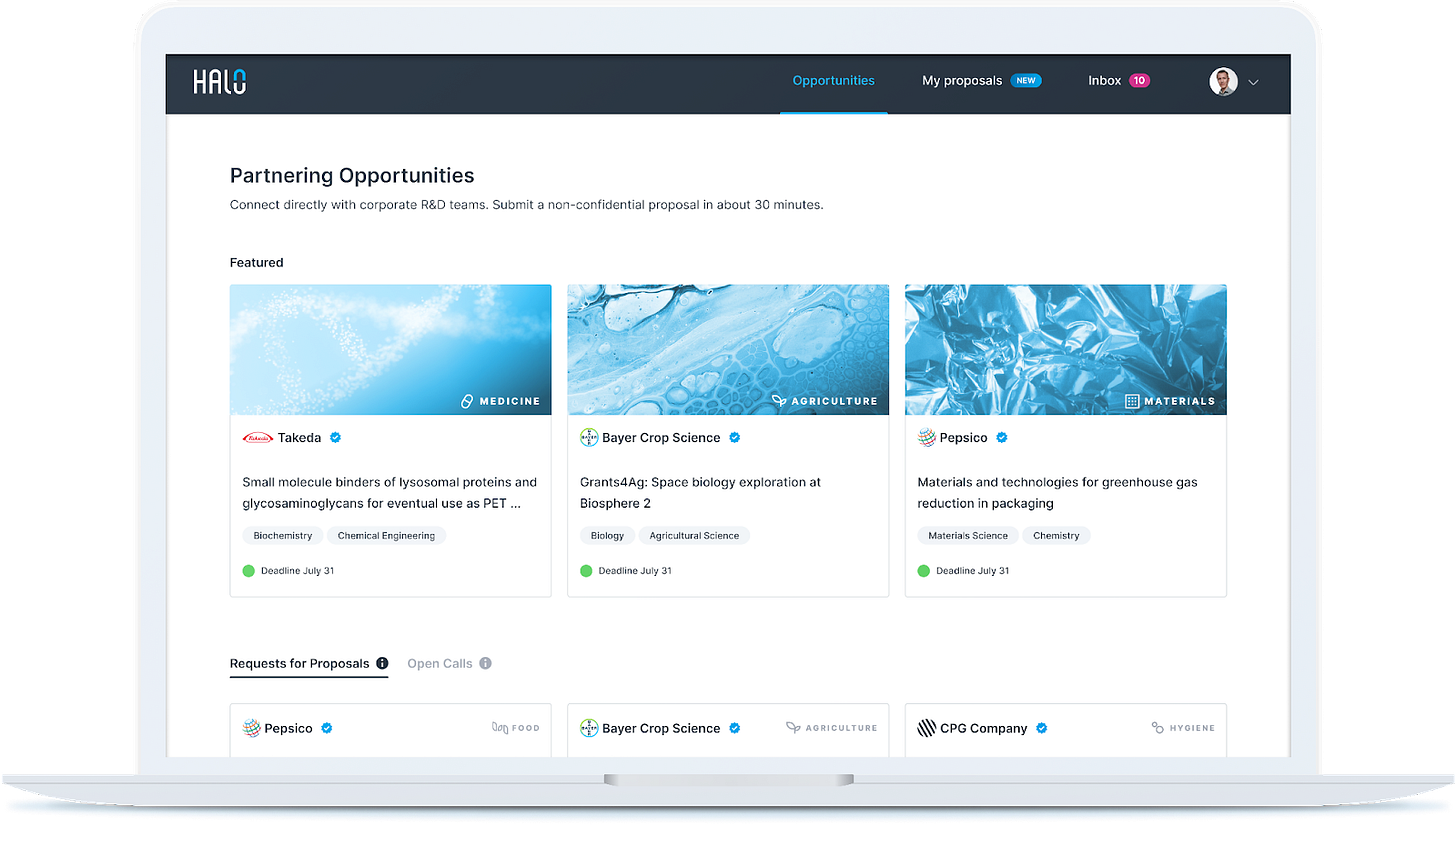Click info icon beside Requests for Proposals

382,663
